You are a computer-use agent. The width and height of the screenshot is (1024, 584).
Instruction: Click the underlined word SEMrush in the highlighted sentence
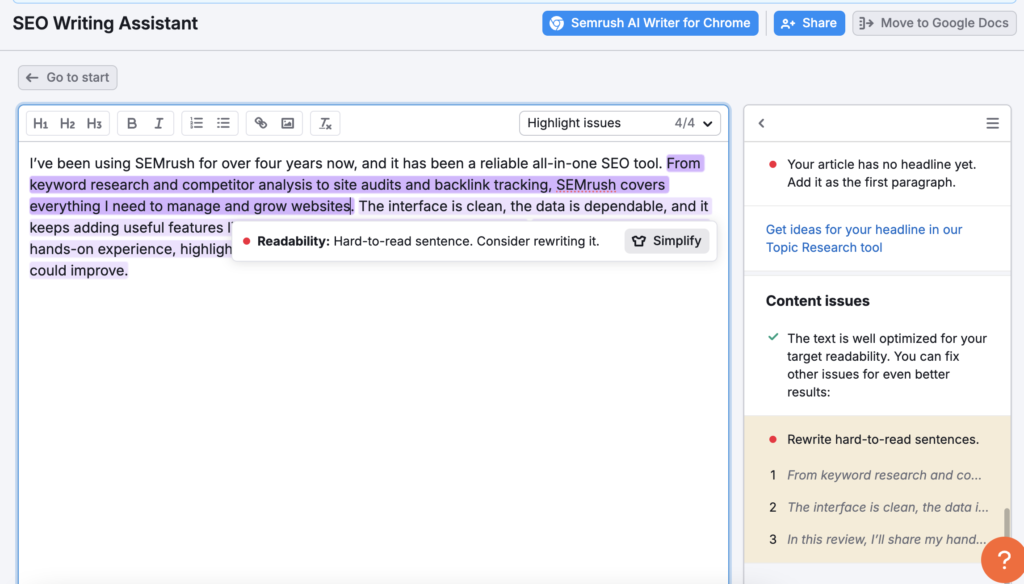(586, 185)
